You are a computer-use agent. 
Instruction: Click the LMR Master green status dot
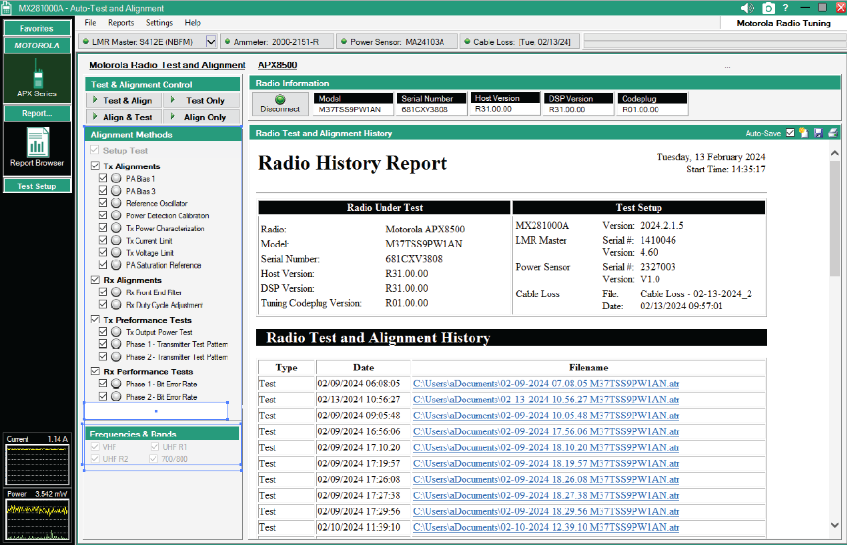click(86, 41)
